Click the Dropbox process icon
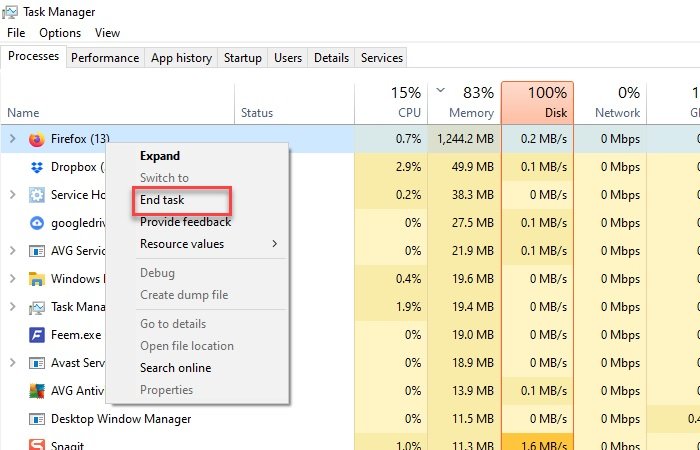This screenshot has height=450, width=700. point(36,167)
